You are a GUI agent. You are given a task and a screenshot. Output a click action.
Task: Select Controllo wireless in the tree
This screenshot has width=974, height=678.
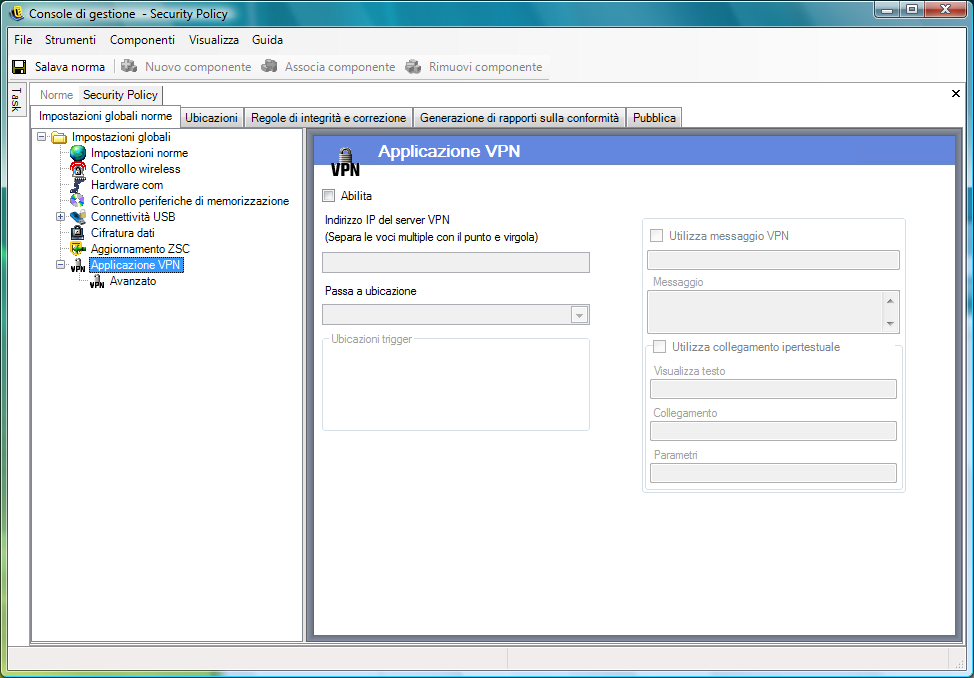135,169
